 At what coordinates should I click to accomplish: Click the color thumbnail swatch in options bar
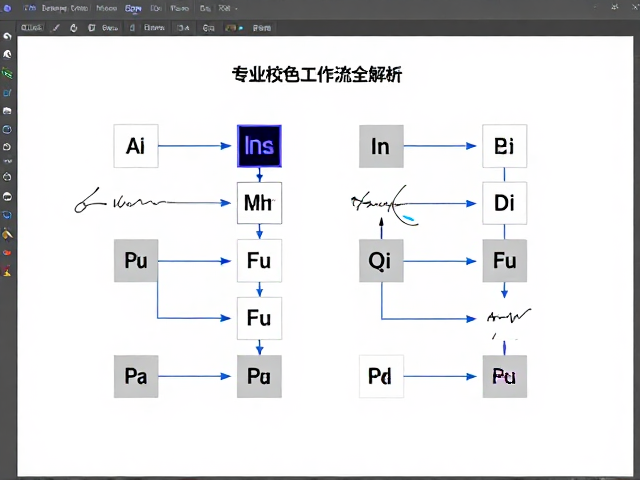(x=231, y=28)
